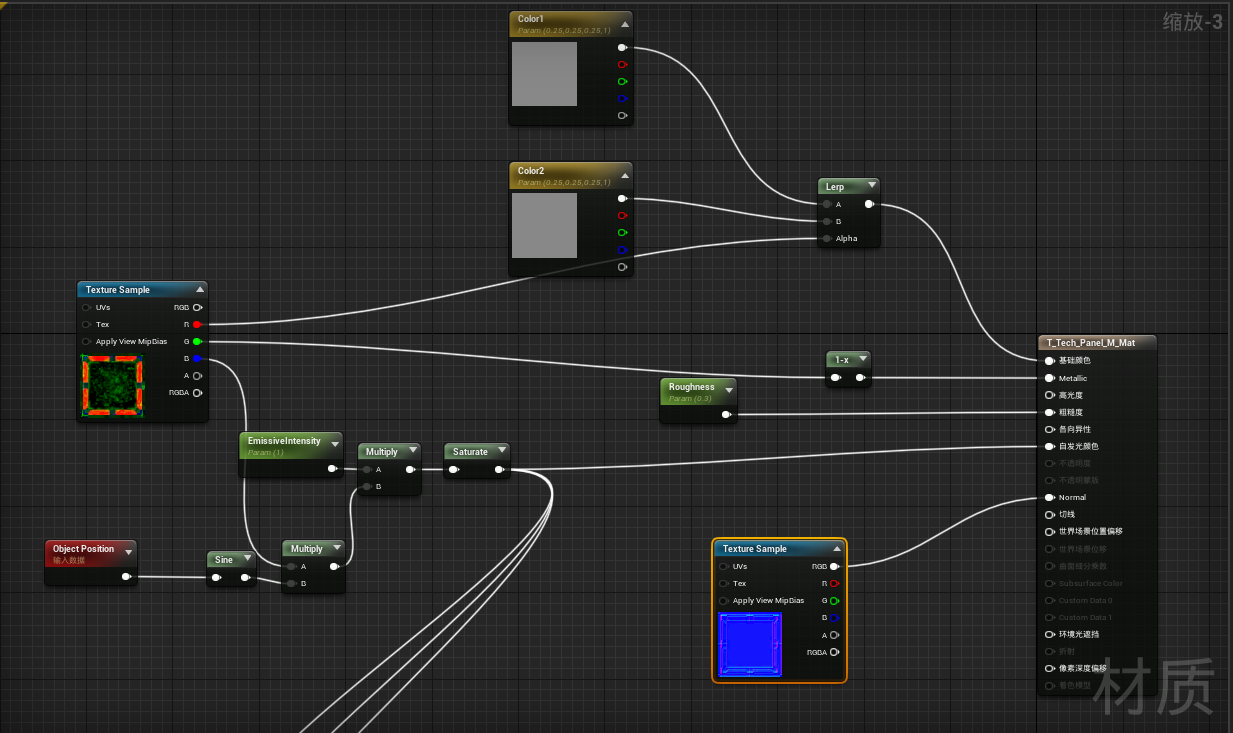Click the 环境光遮挡 input pin on material output
This screenshot has height=733, width=1233.
pyautogui.click(x=1049, y=634)
